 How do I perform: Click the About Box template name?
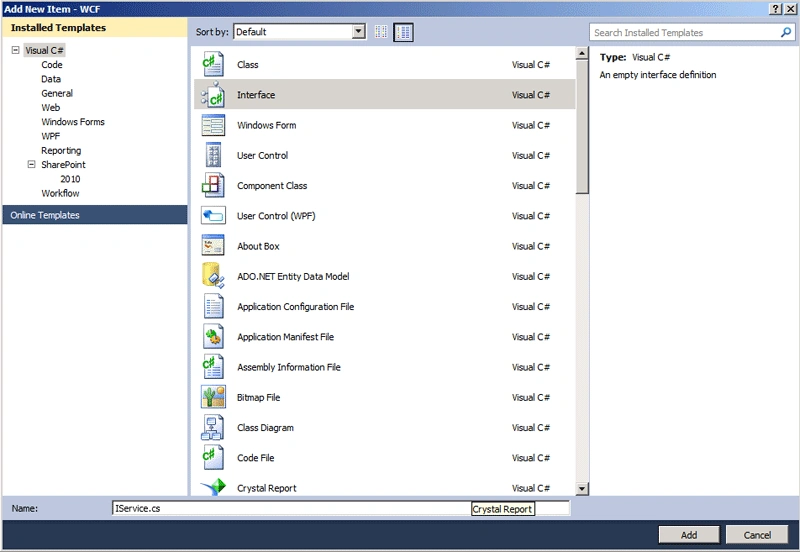coord(258,246)
